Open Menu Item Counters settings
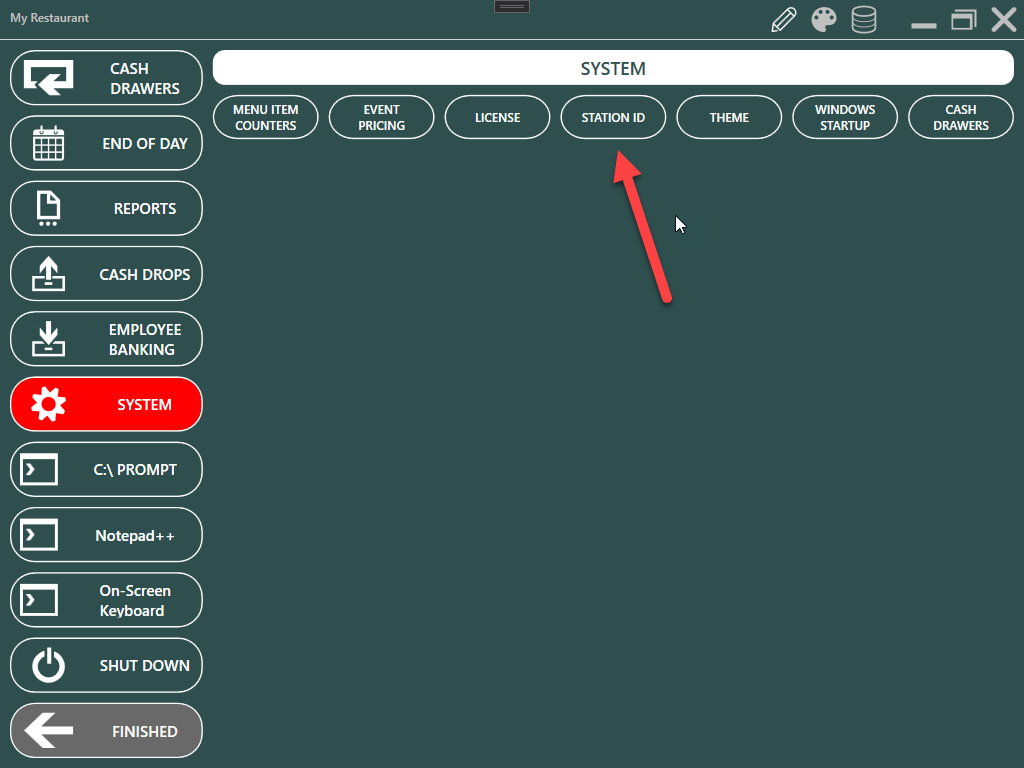The image size is (1024, 768). coord(266,118)
